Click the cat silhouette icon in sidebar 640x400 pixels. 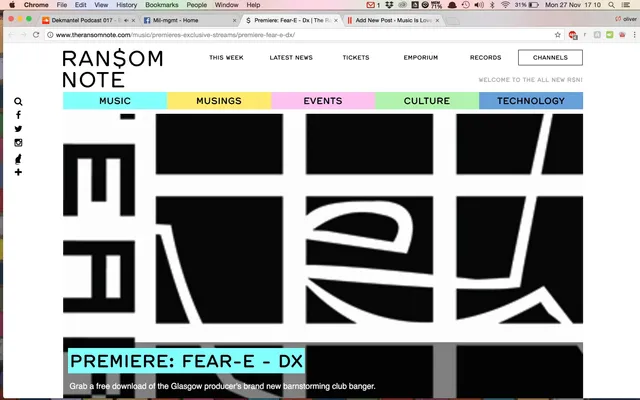18,159
